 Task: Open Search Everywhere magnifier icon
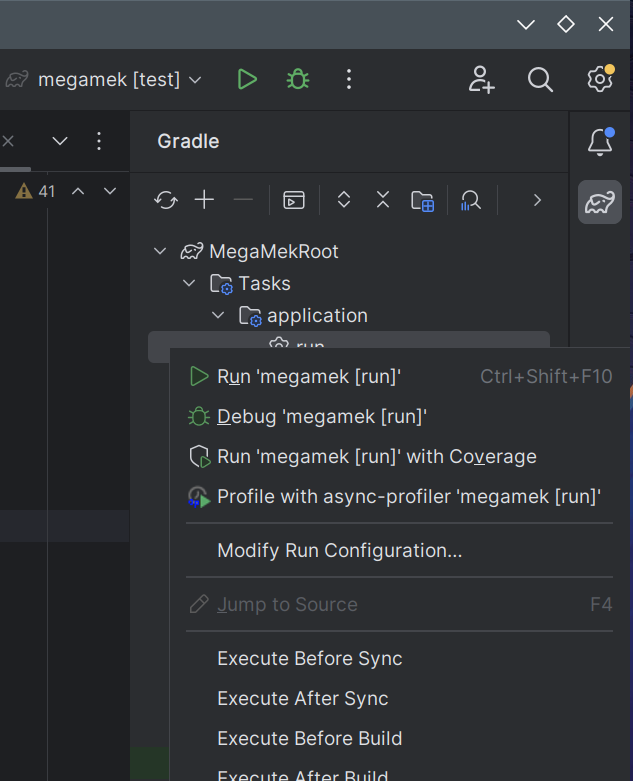(x=540, y=79)
